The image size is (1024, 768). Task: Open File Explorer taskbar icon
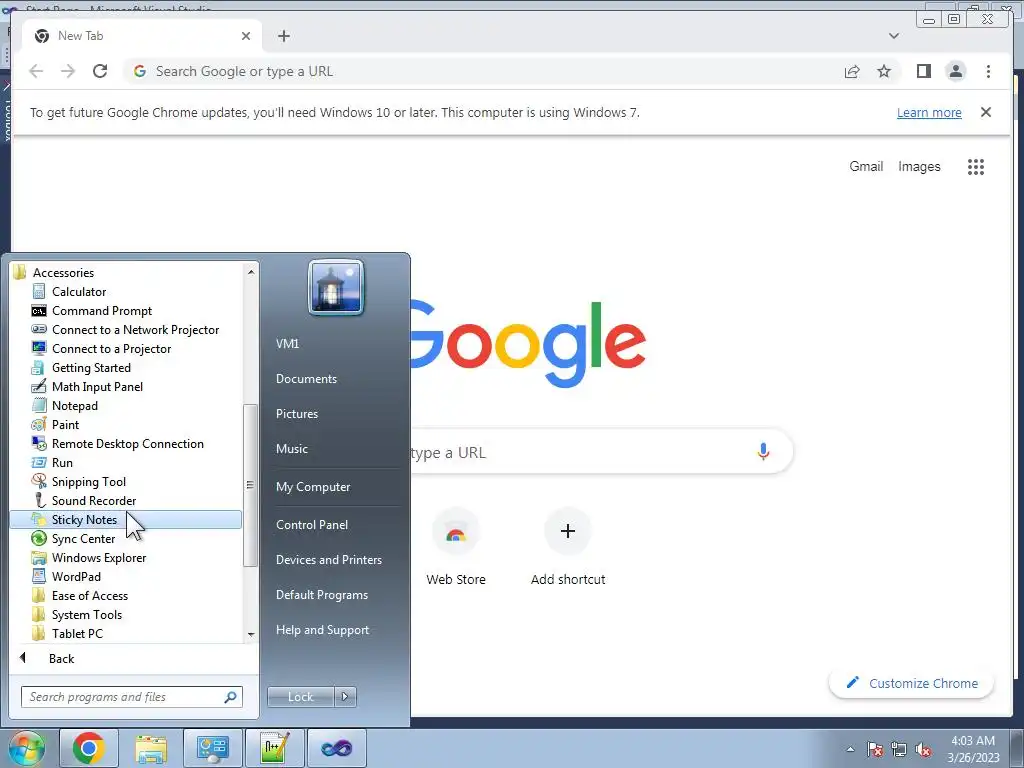[151, 748]
